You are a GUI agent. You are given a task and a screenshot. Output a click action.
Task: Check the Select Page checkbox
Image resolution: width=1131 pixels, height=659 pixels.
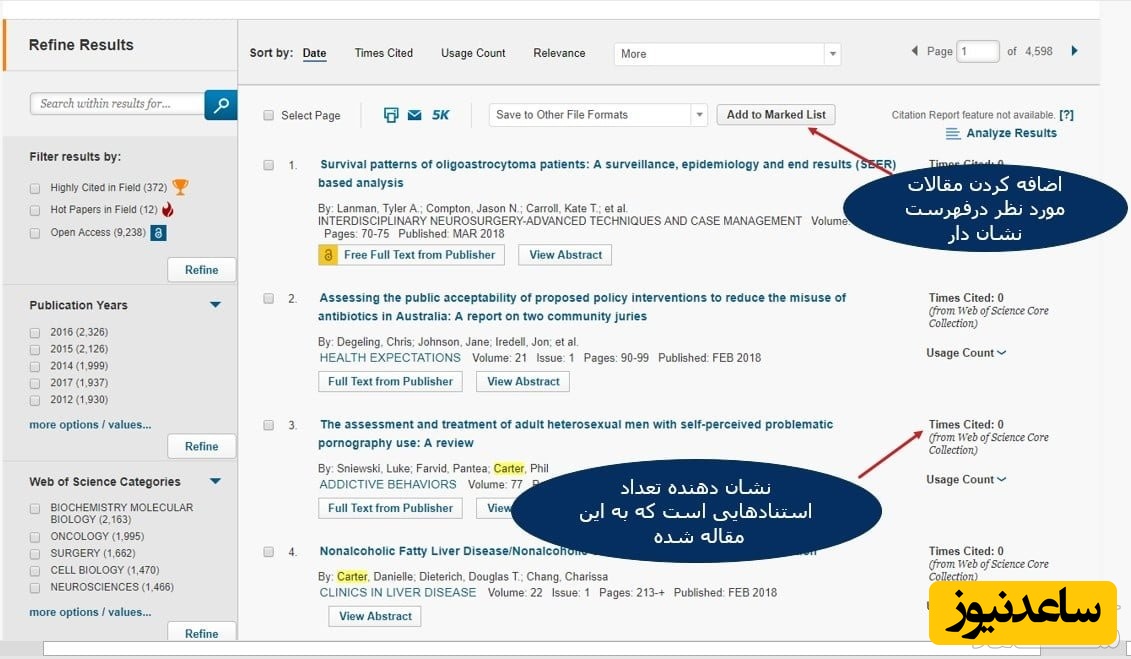pyautogui.click(x=268, y=115)
